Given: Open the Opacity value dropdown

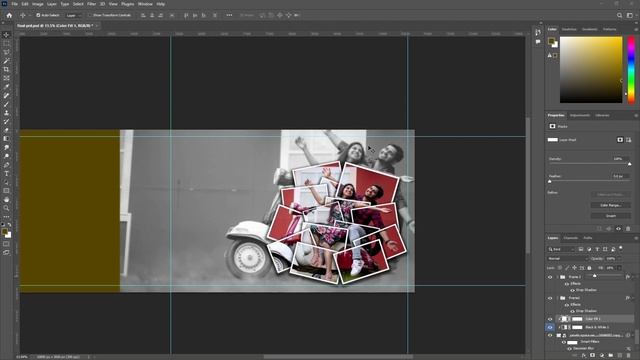Looking at the screenshot, I should click(620, 259).
